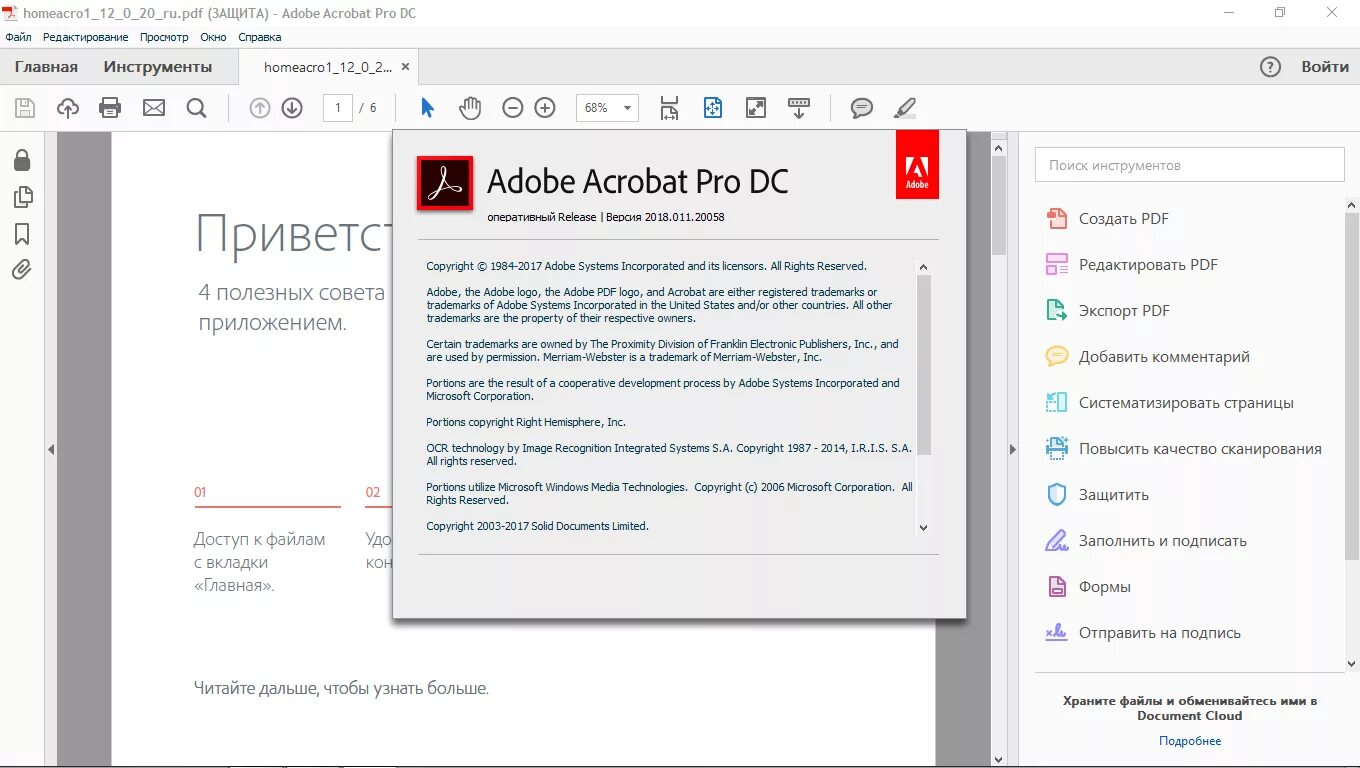The image size is (1360, 768).
Task: Follow the Подробнее link
Action: pos(1190,741)
